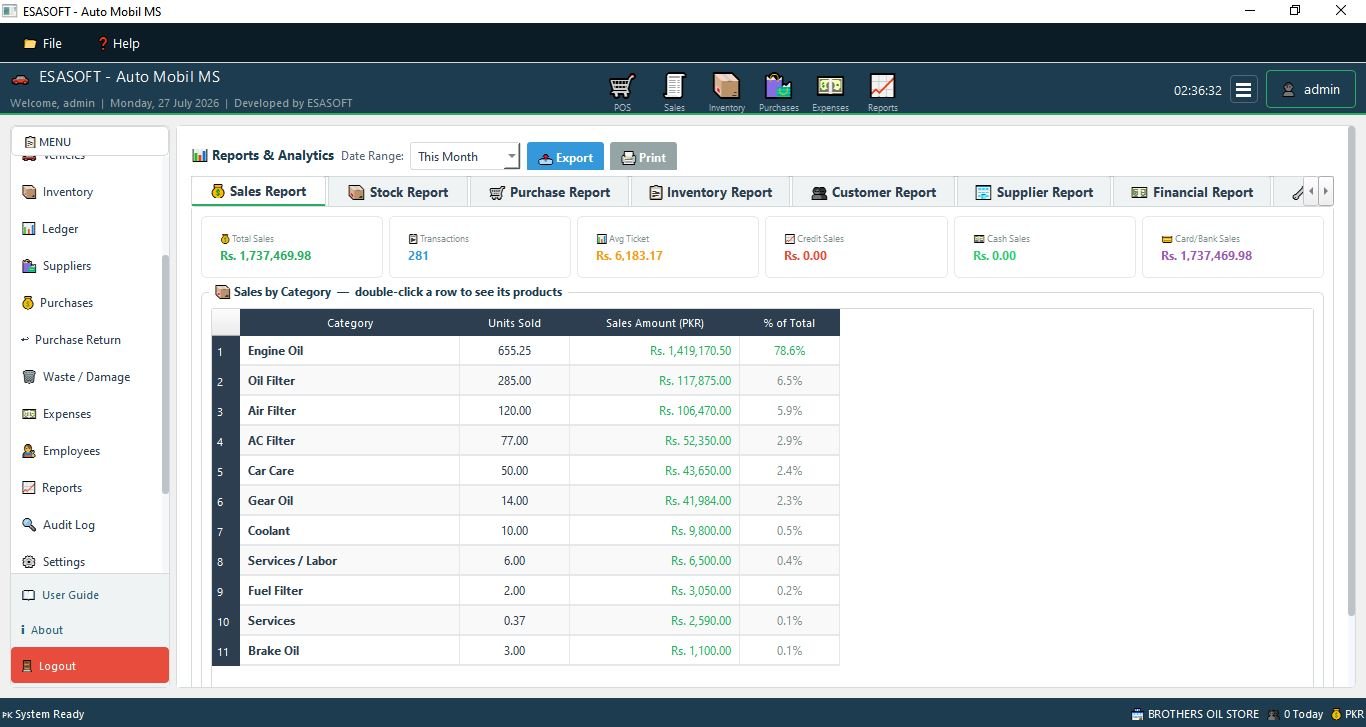1366x727 pixels.
Task: Click the 0 Today status bar entry
Action: coord(1294,714)
